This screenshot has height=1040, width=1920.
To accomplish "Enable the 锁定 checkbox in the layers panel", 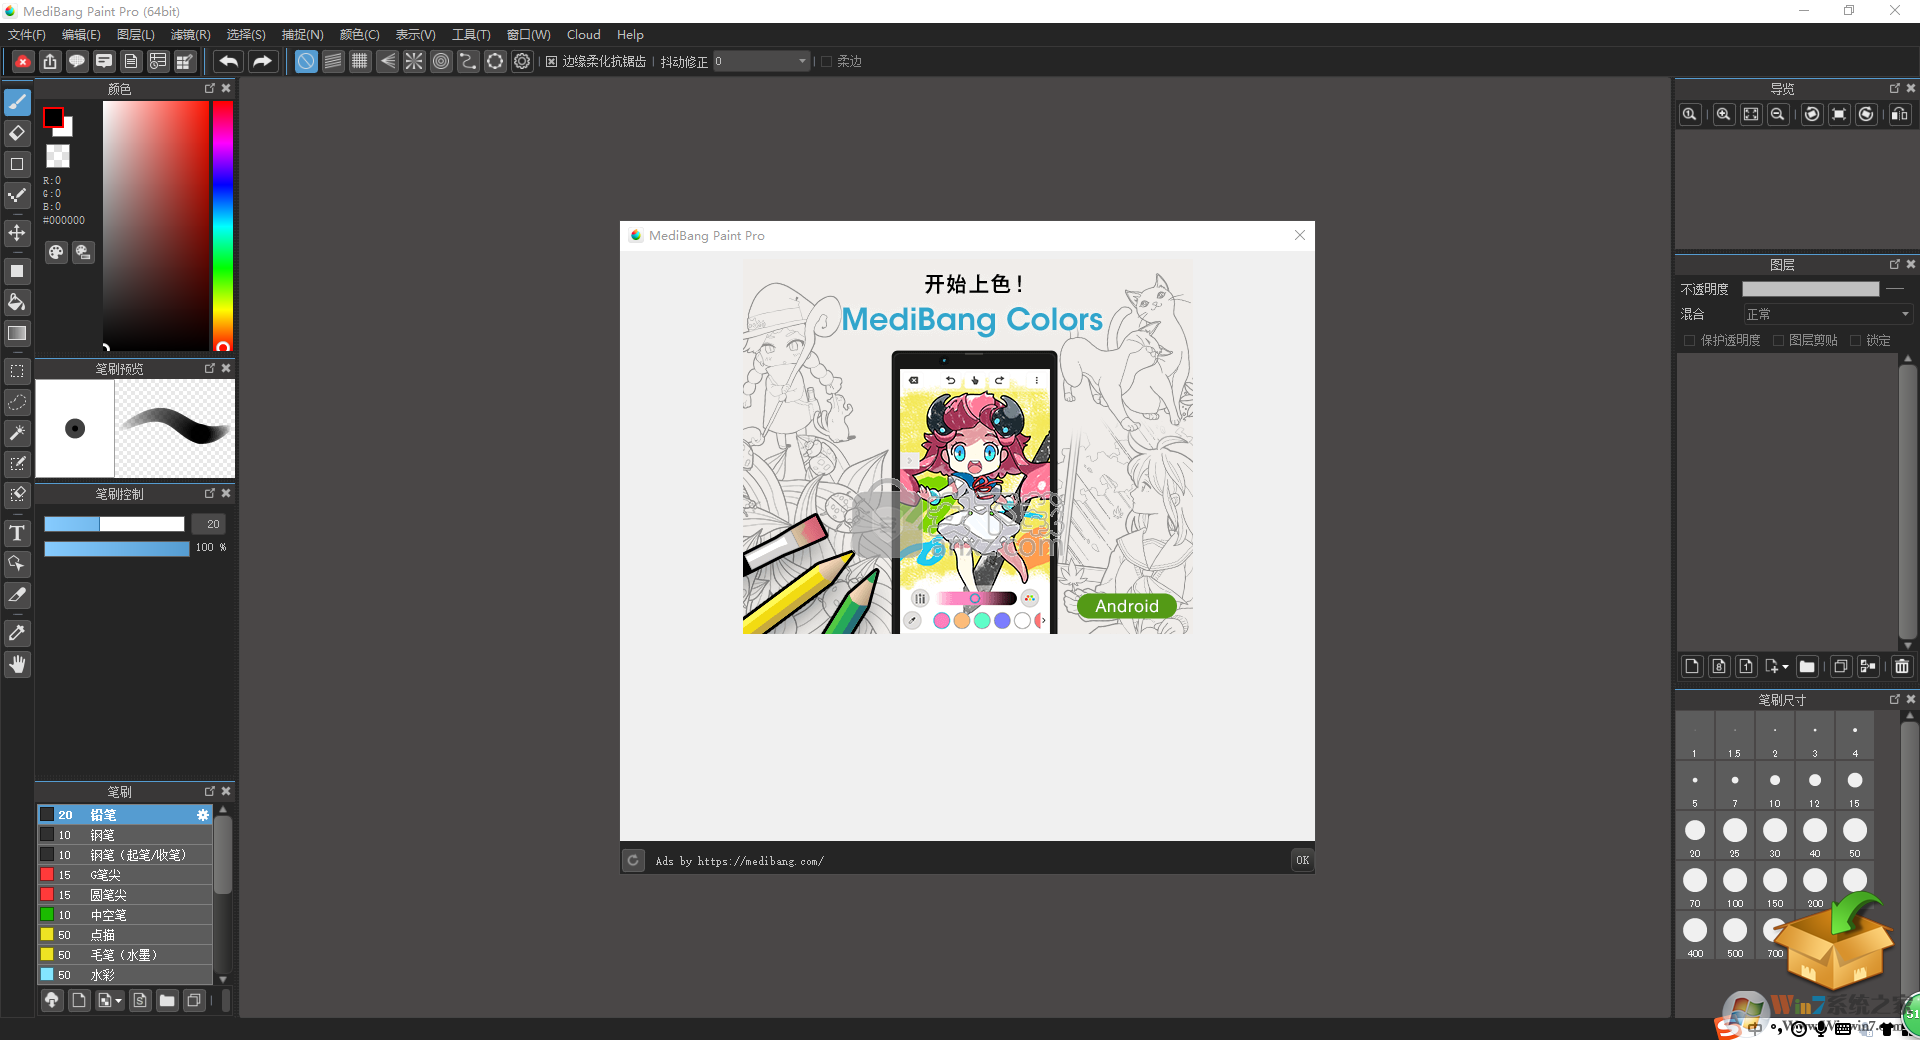I will (x=1857, y=340).
